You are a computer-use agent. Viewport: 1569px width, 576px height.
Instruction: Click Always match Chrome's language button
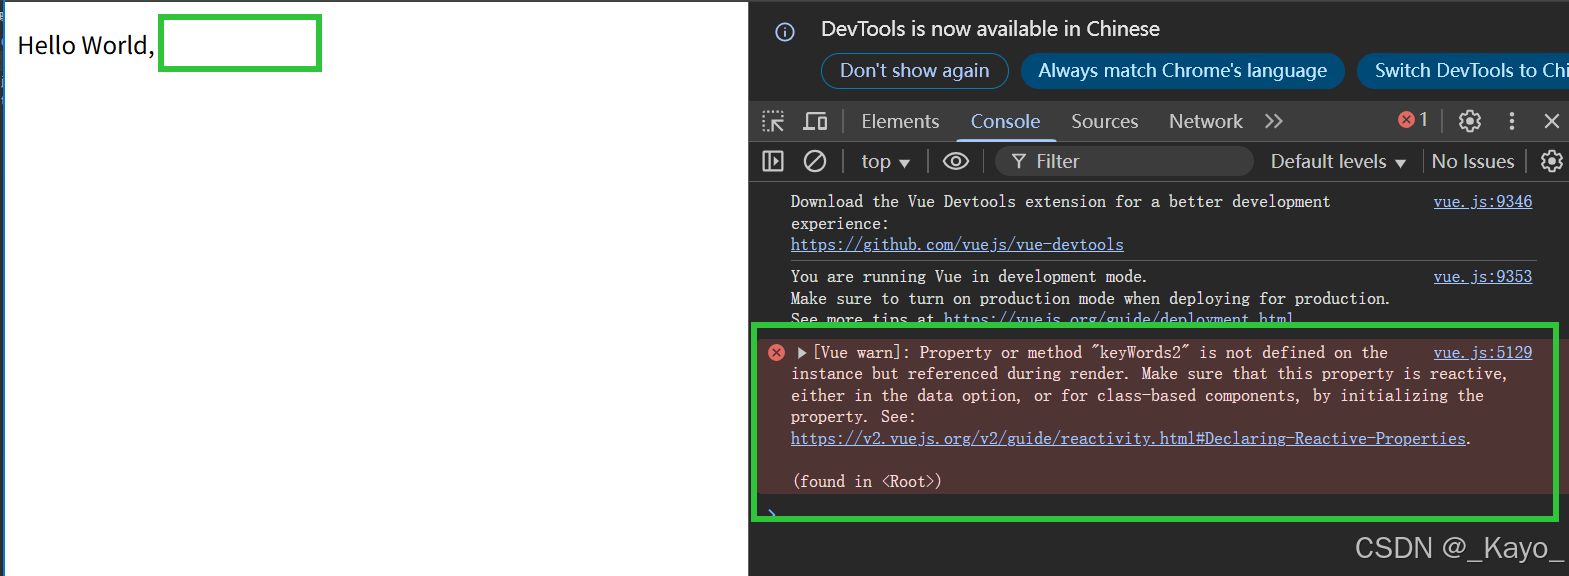click(1182, 71)
